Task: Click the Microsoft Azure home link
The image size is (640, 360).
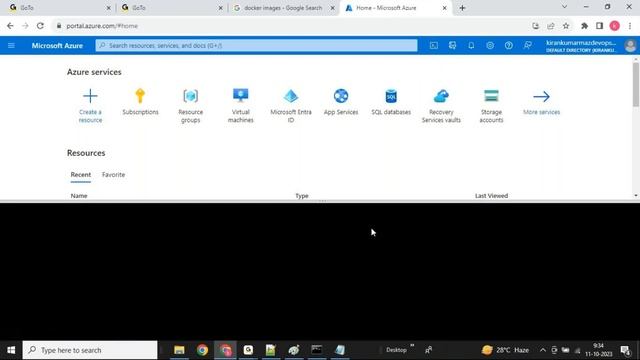Action: (57, 46)
